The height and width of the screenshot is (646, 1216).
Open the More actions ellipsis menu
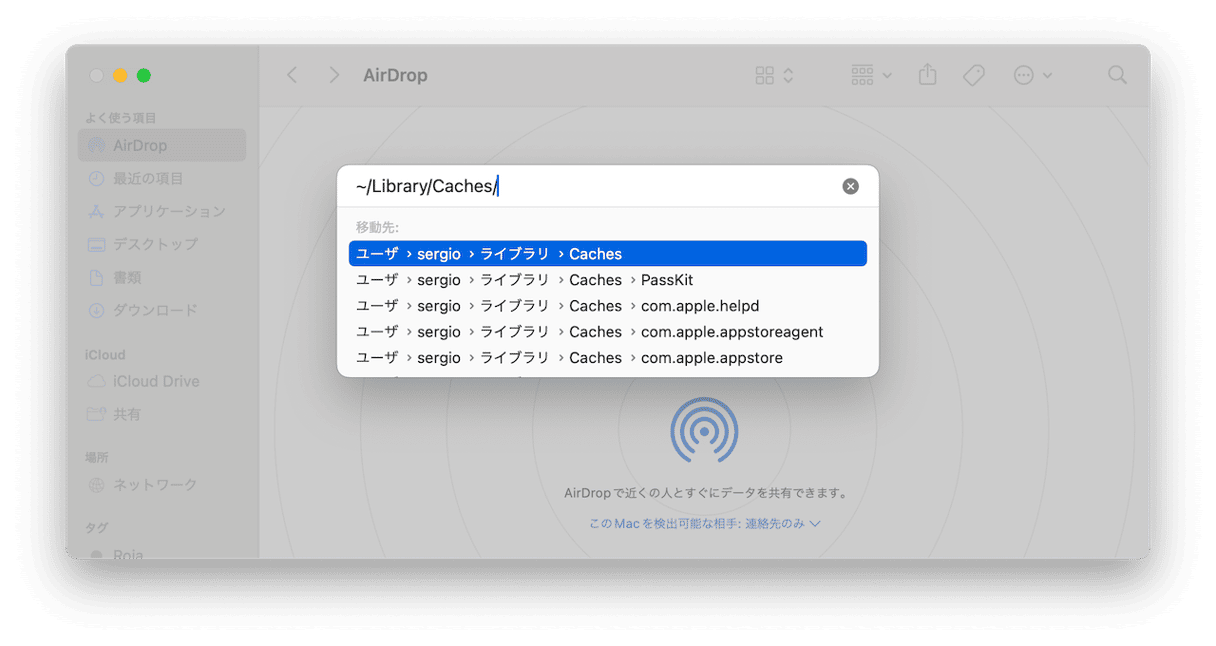tap(1032, 75)
